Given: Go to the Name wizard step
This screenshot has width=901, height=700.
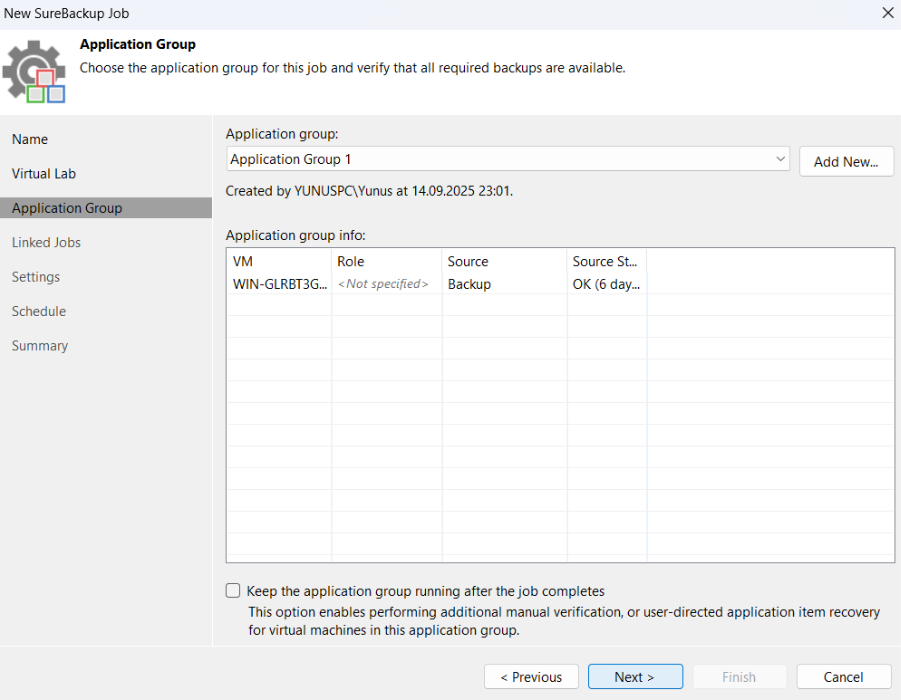Looking at the screenshot, I should 30,139.
